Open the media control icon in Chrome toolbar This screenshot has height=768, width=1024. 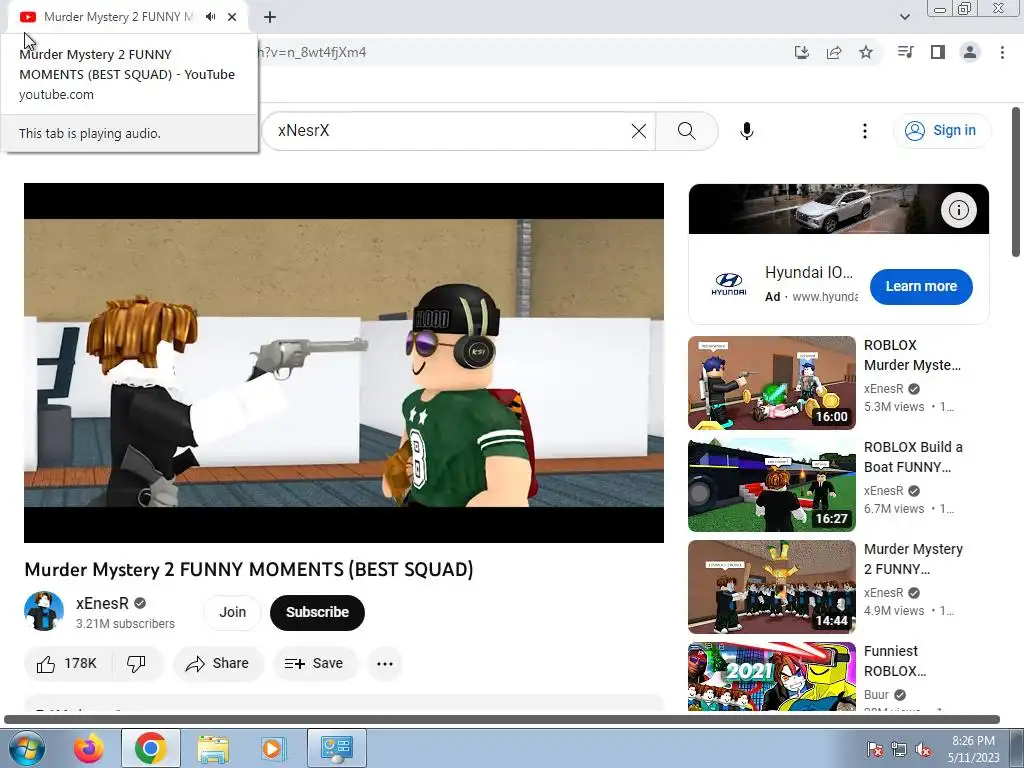(905, 52)
